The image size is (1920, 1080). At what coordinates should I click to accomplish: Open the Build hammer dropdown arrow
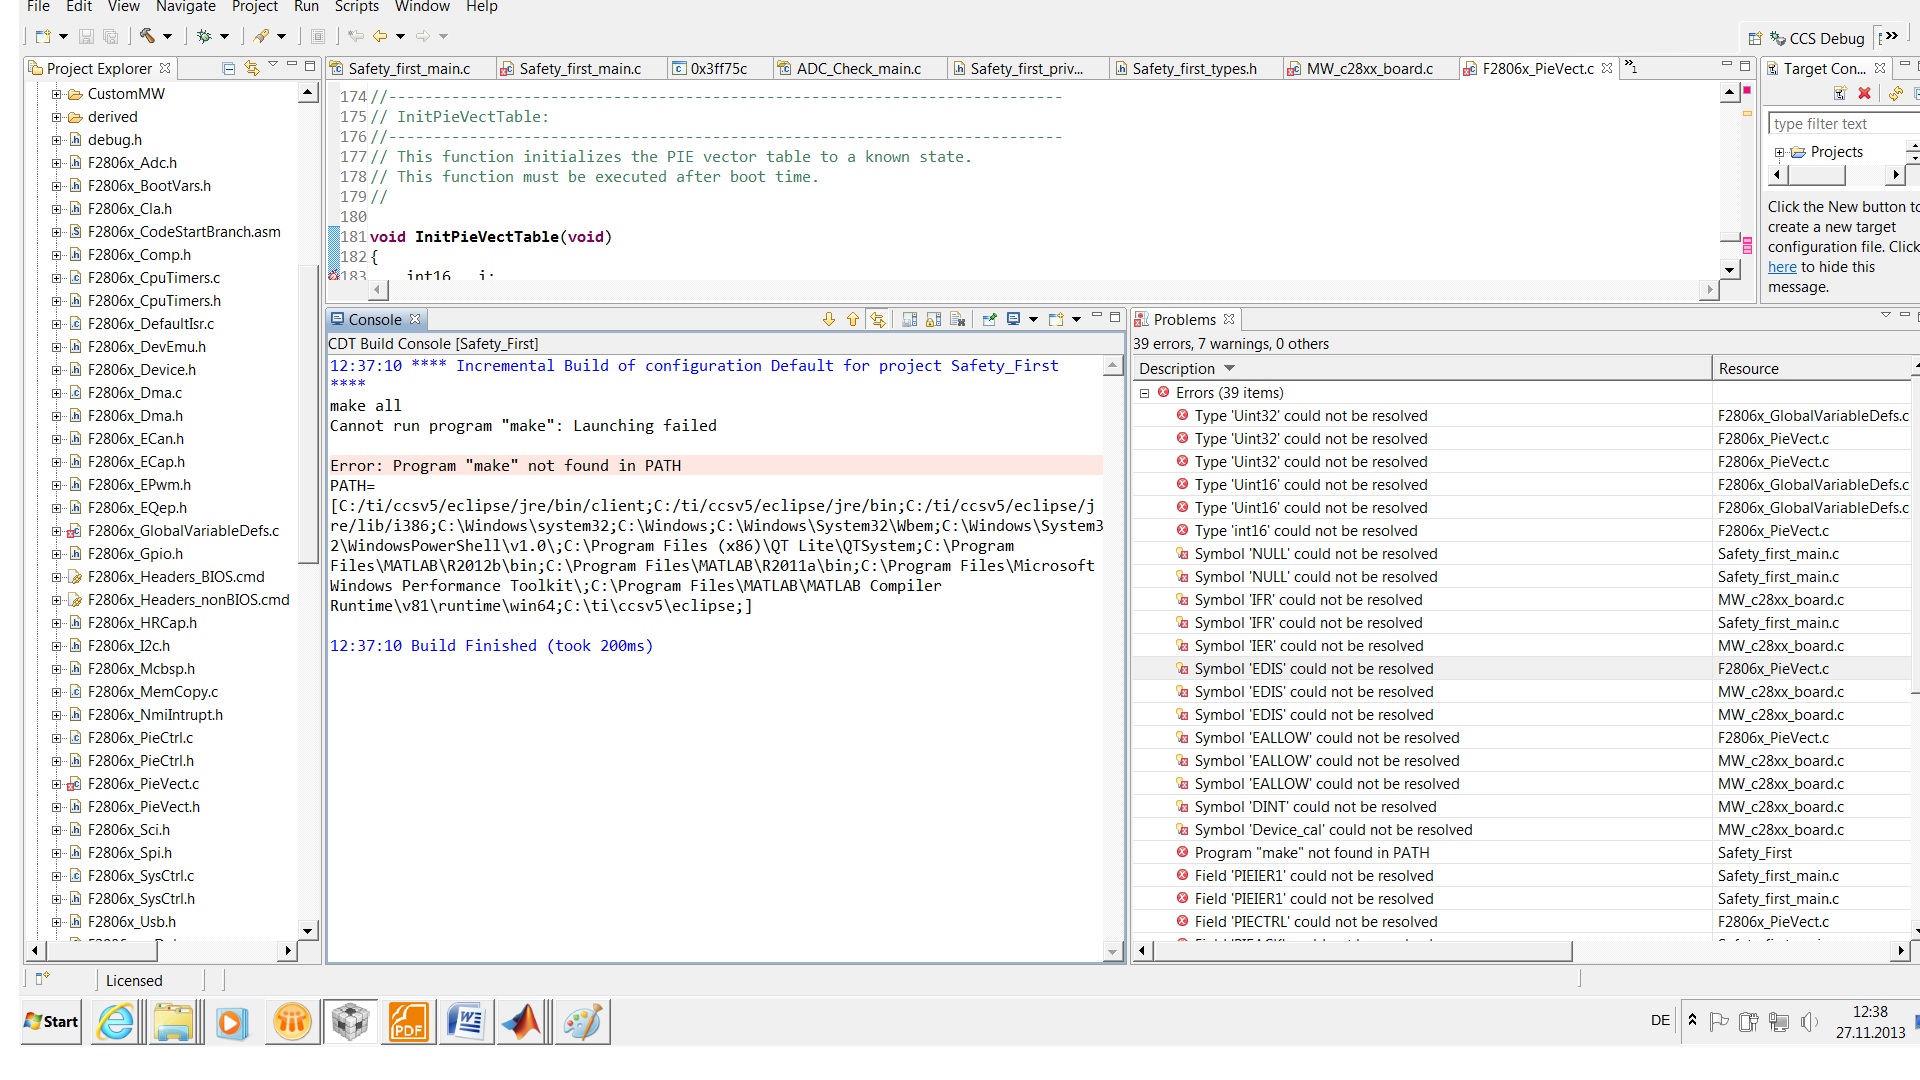point(167,36)
